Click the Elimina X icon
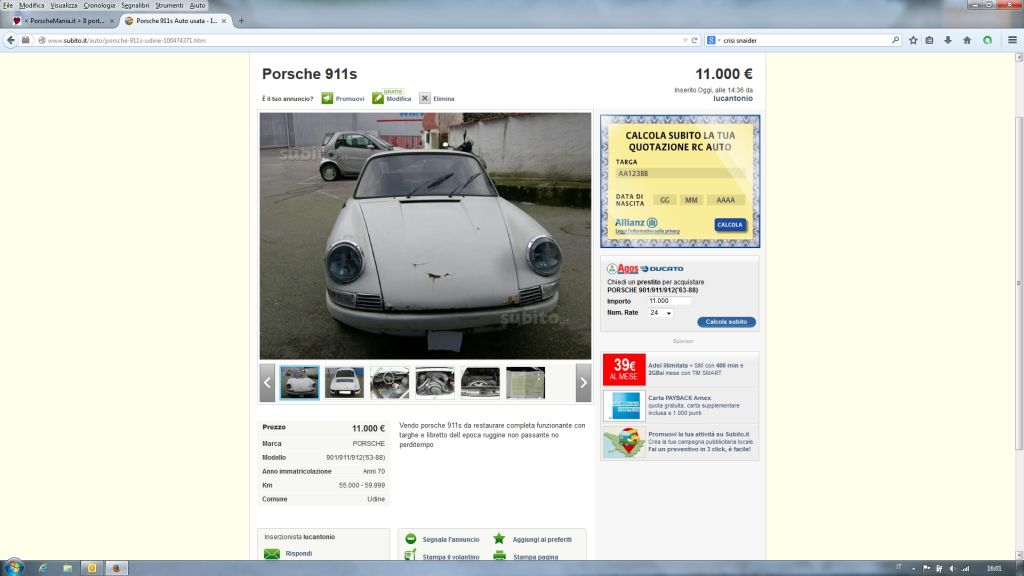The width and height of the screenshot is (1024, 576). click(424, 98)
